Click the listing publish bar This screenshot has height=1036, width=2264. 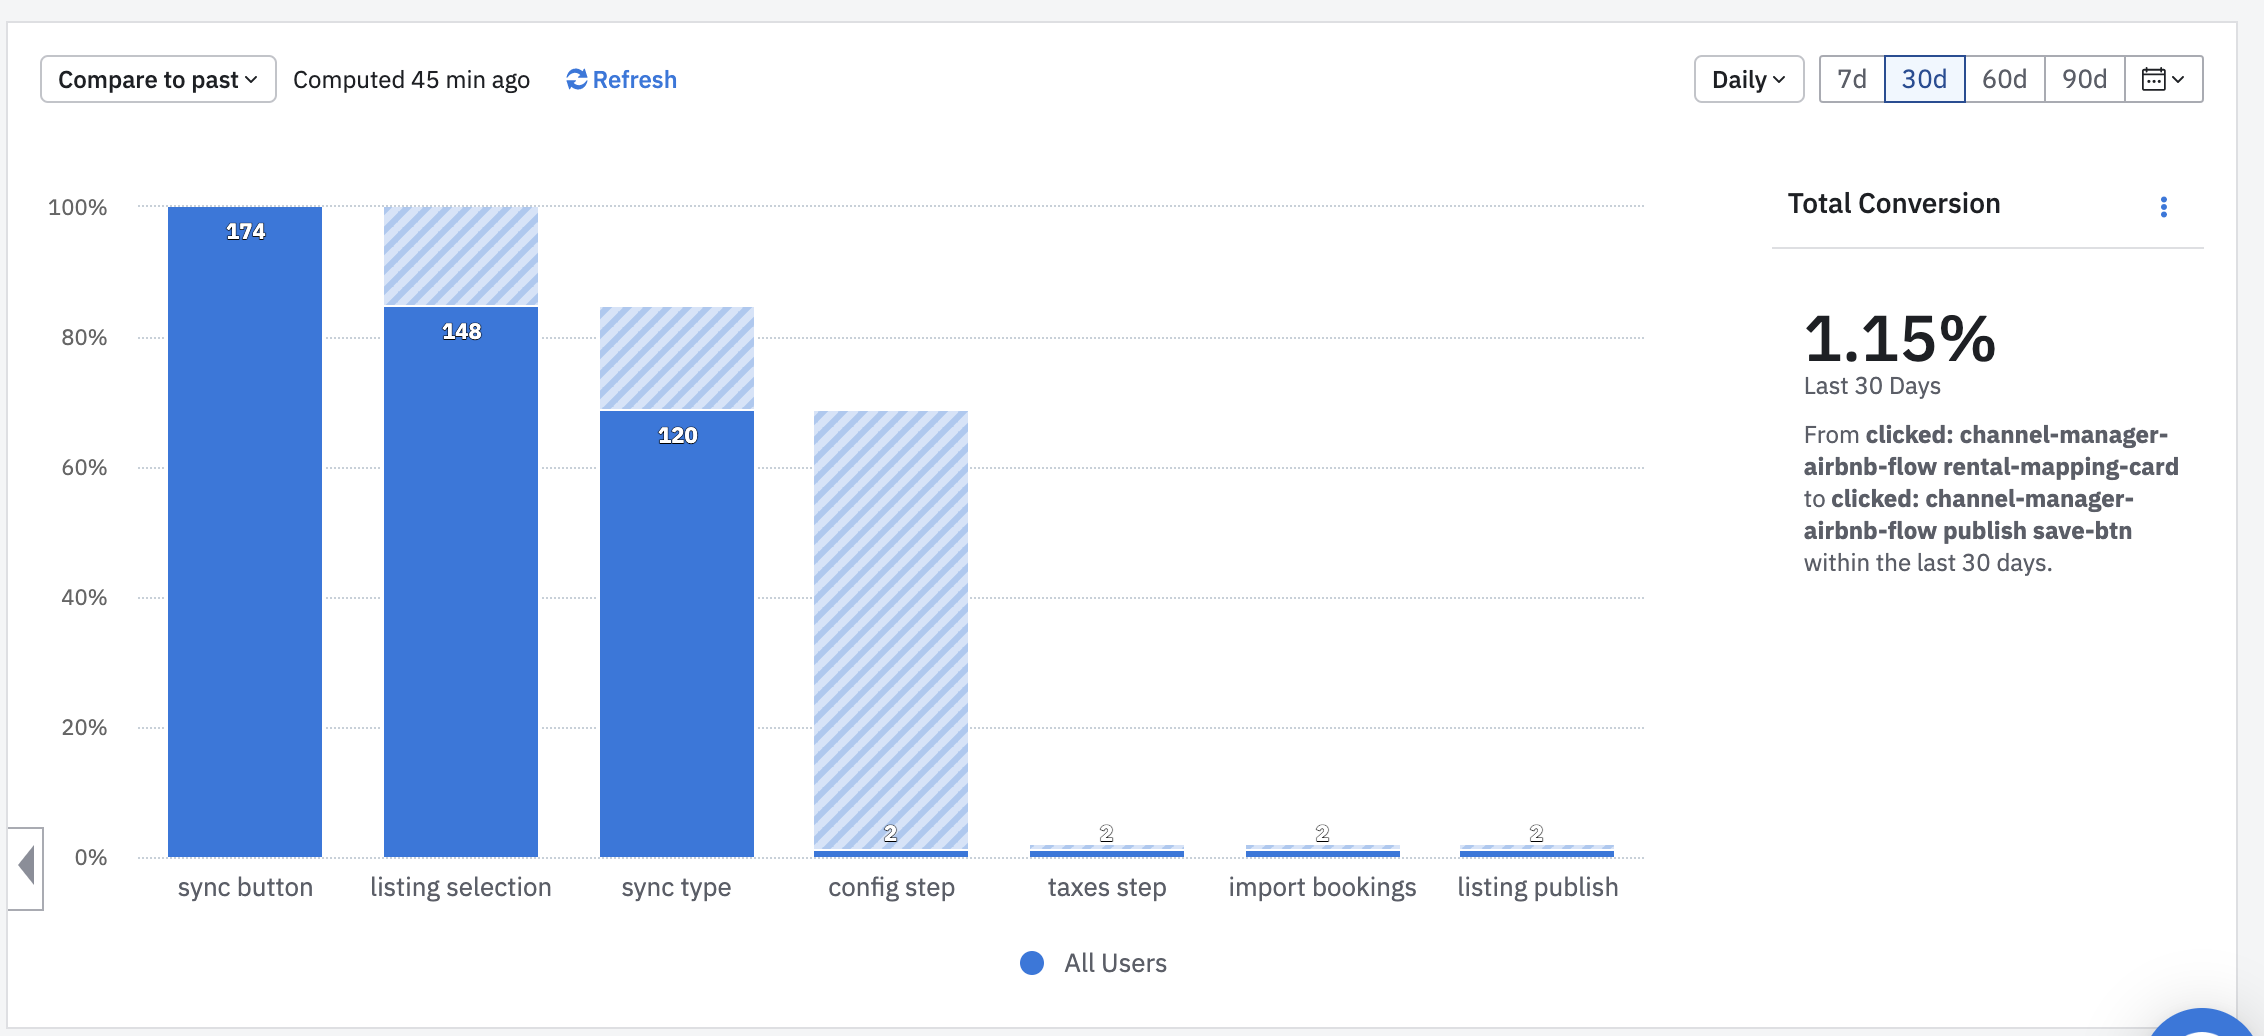(1537, 852)
